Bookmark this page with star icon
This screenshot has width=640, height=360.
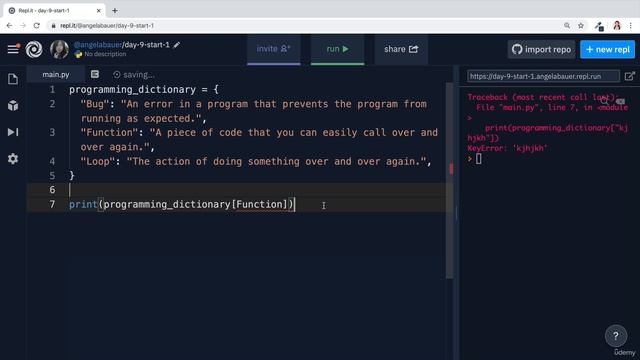pos(580,25)
